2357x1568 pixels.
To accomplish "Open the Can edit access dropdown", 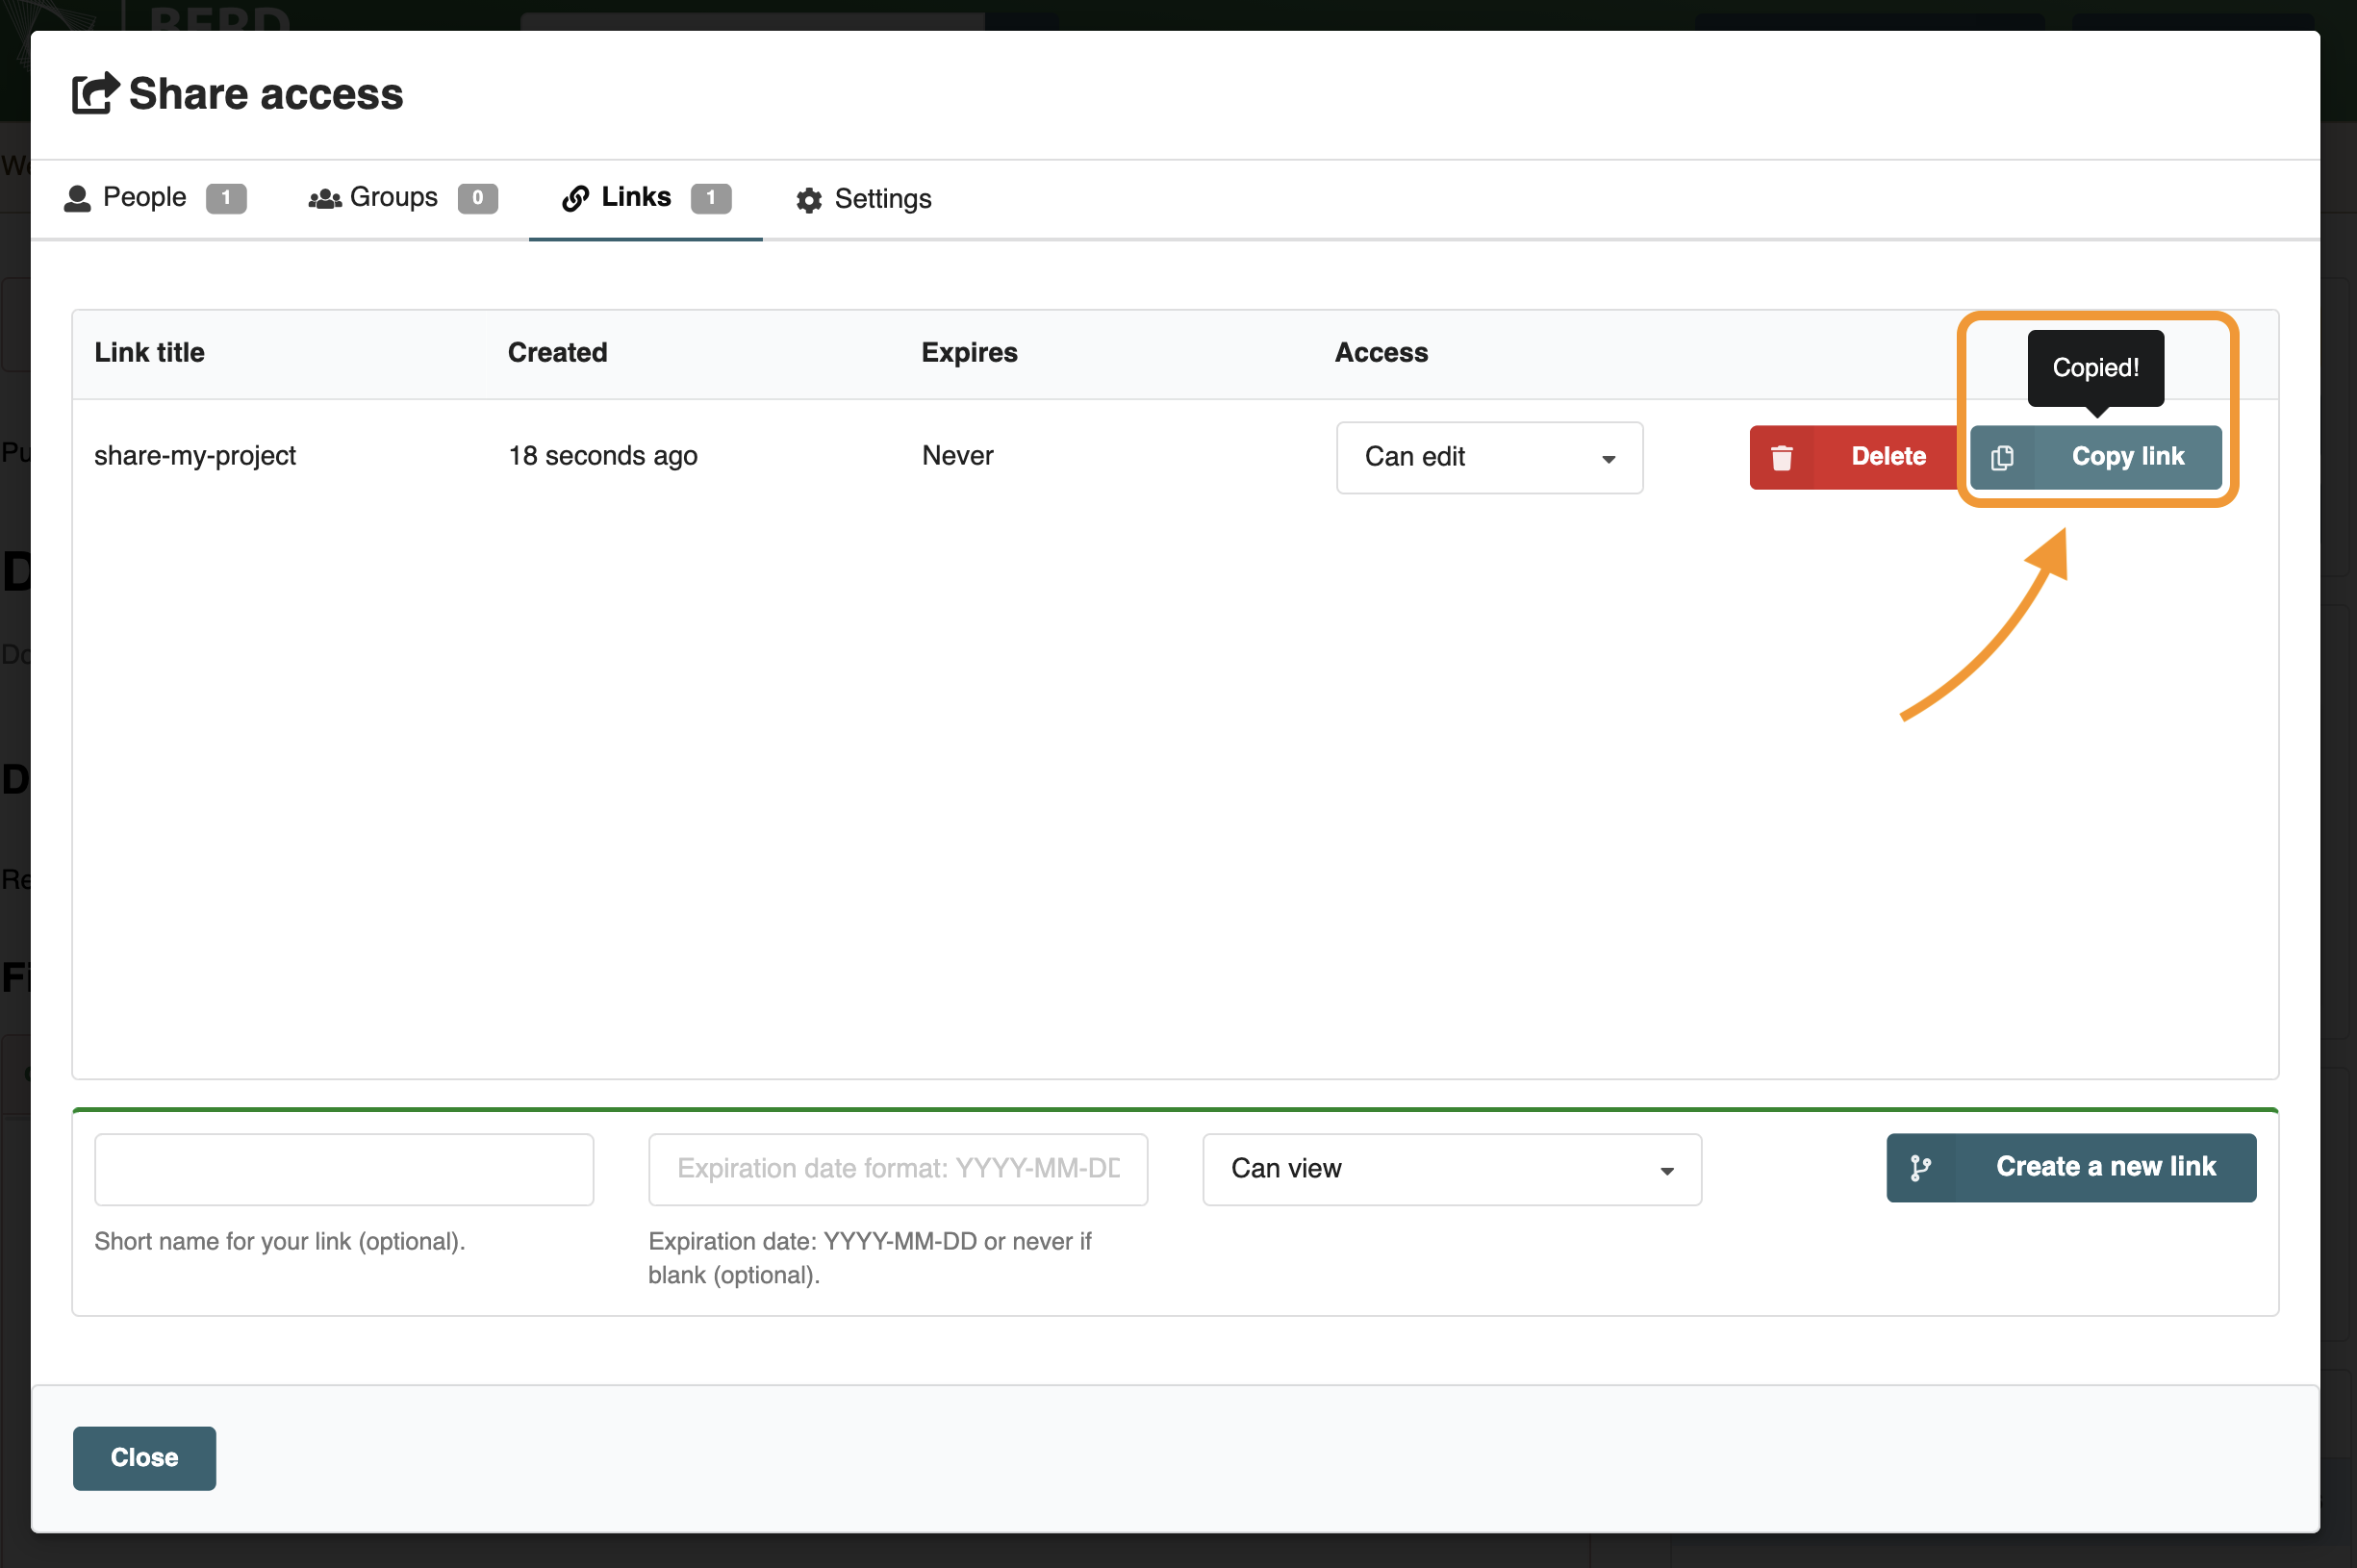I will 1489,457.
